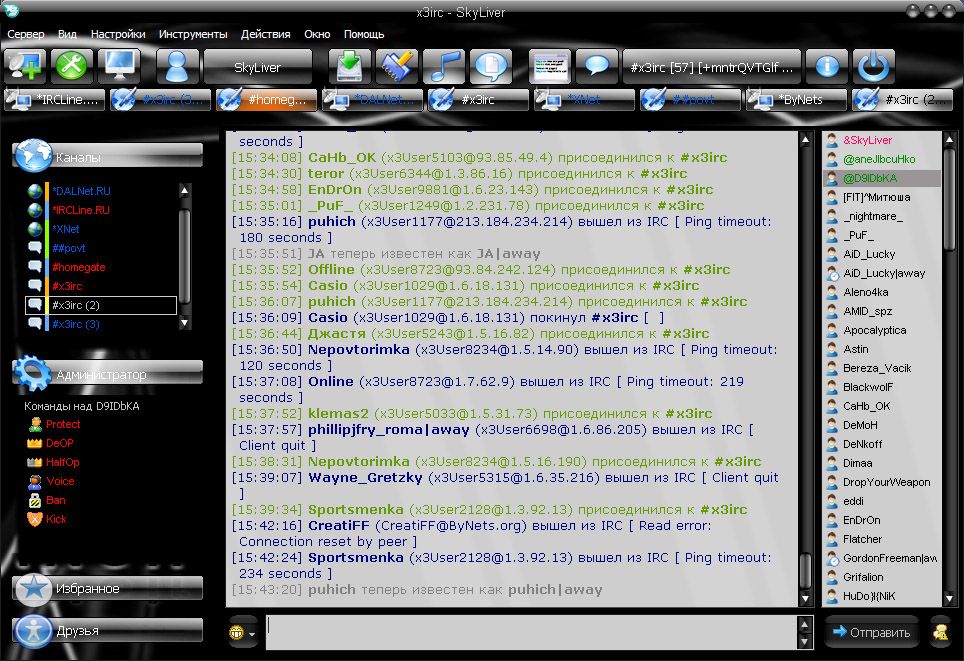Select *IRCLine.RU in channel list
Screen dimensions: 964x661
click(x=81, y=210)
